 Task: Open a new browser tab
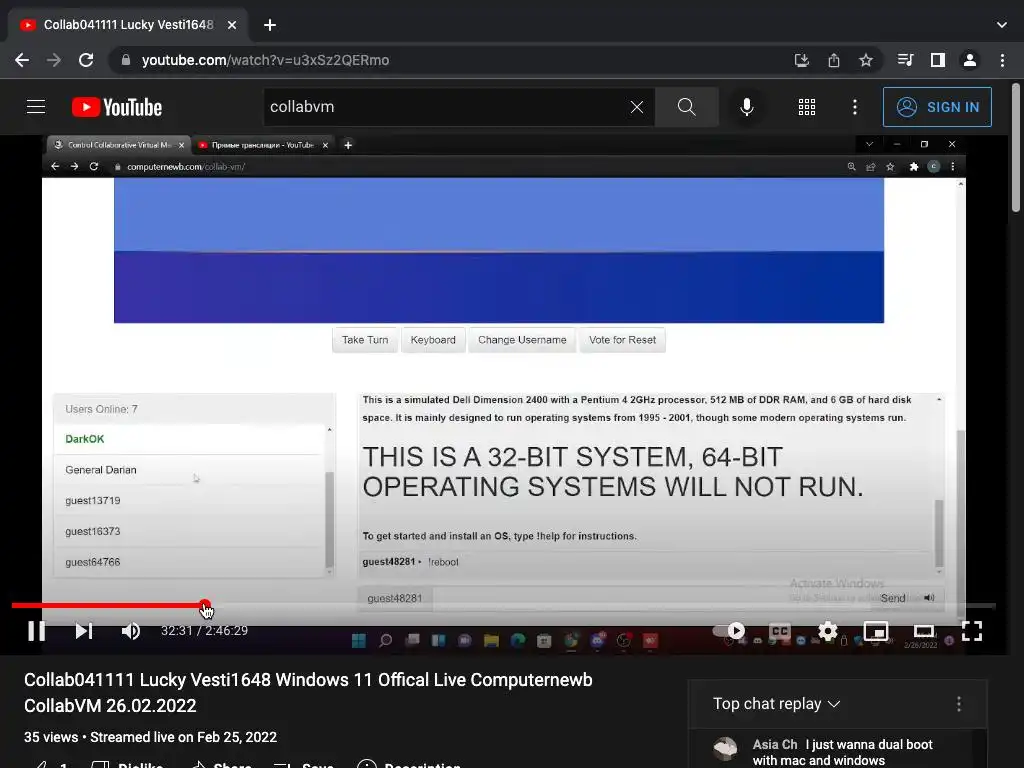(270, 25)
